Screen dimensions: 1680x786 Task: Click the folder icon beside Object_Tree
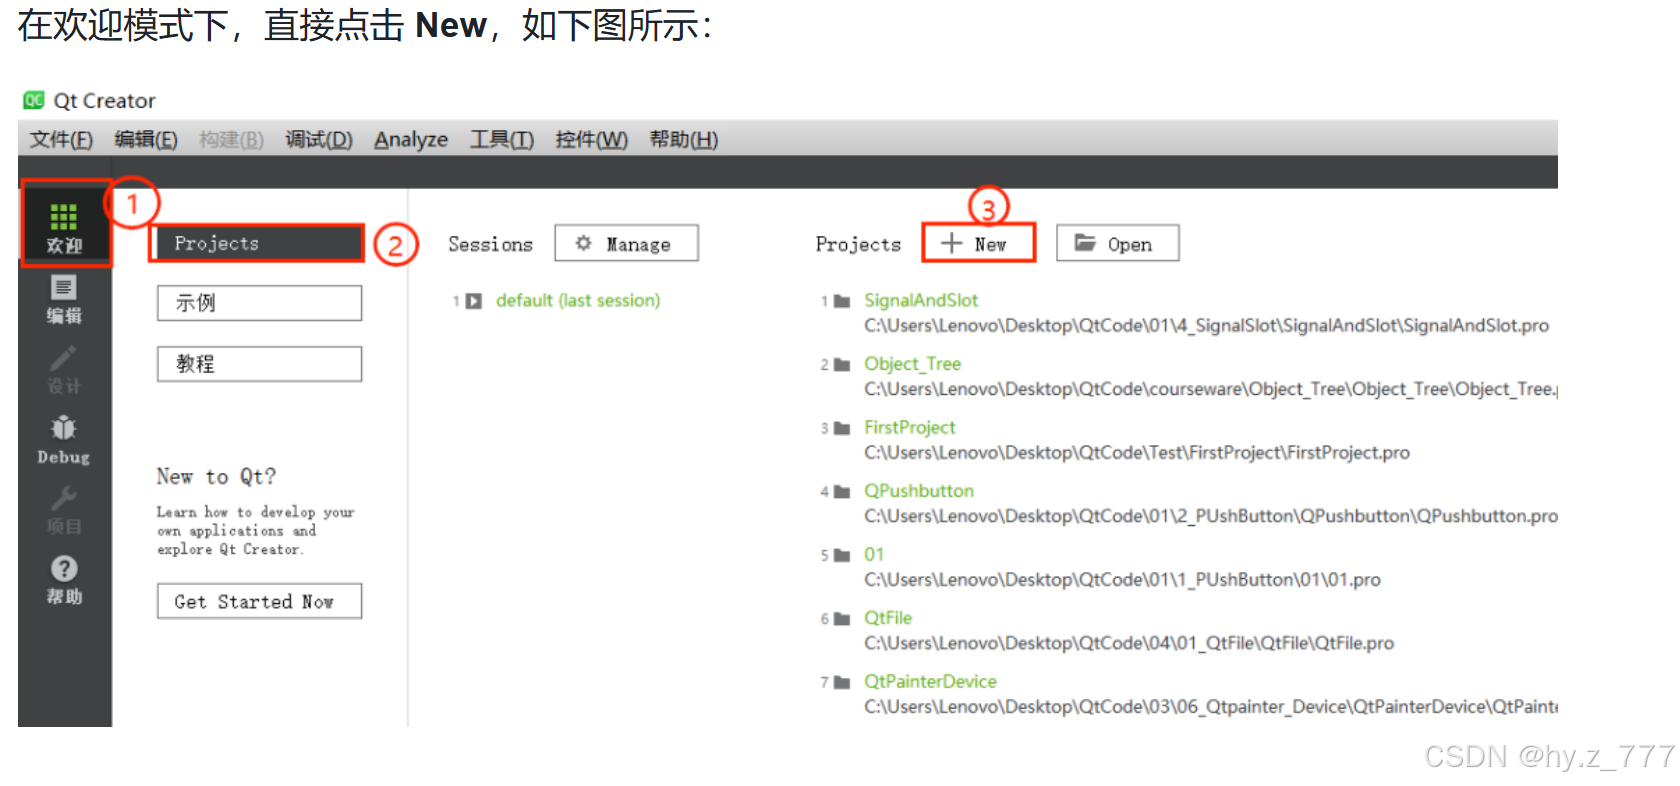[842, 365]
